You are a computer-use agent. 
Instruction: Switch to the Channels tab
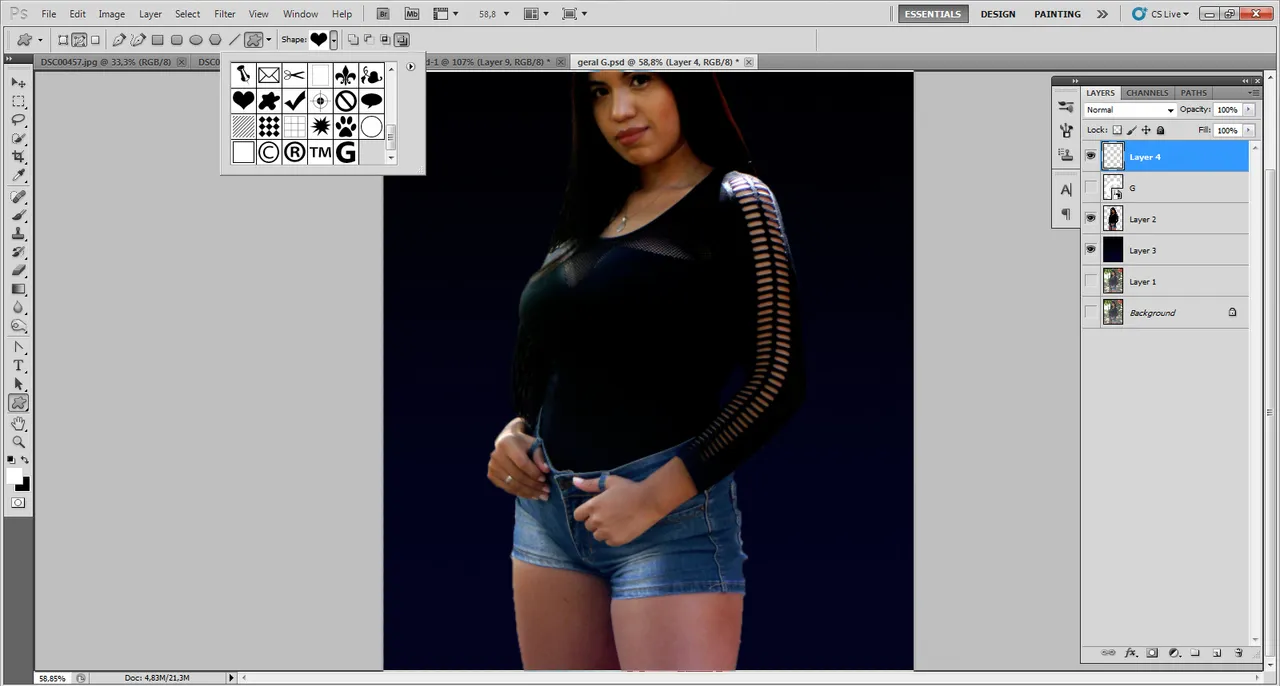tap(1147, 93)
